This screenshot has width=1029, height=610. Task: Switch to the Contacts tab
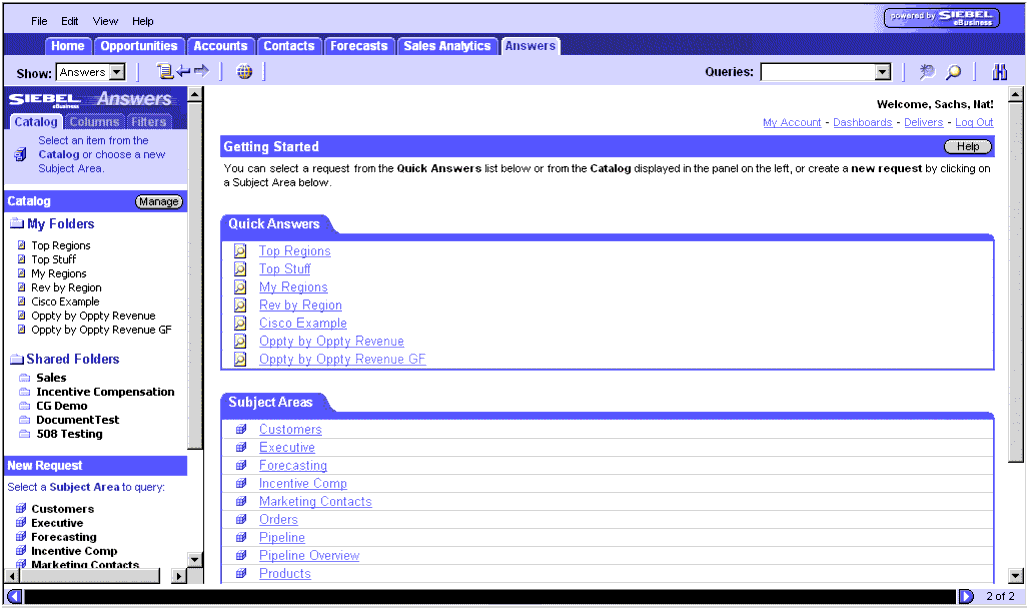click(289, 46)
